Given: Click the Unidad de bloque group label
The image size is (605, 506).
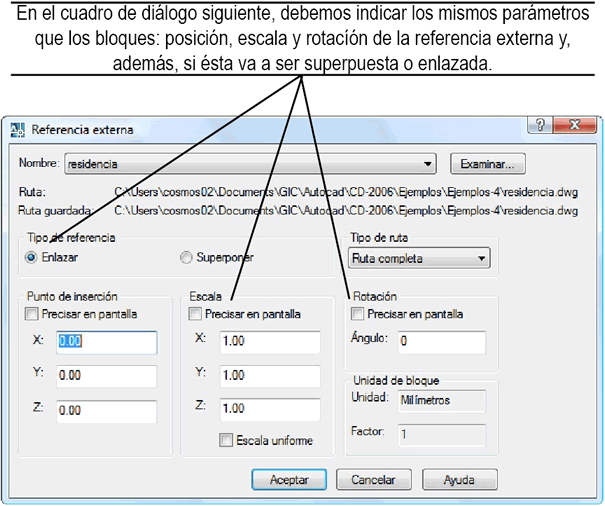Looking at the screenshot, I should [396, 381].
